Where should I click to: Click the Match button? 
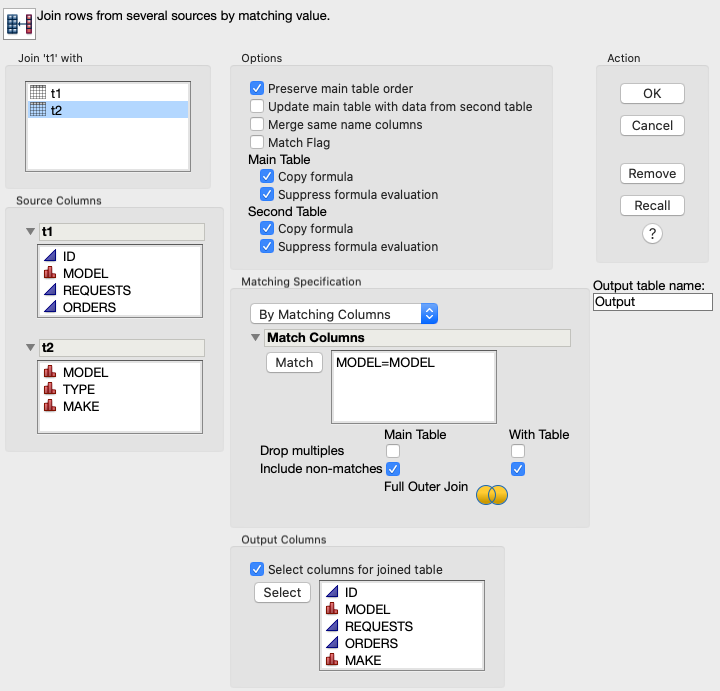[x=294, y=362]
